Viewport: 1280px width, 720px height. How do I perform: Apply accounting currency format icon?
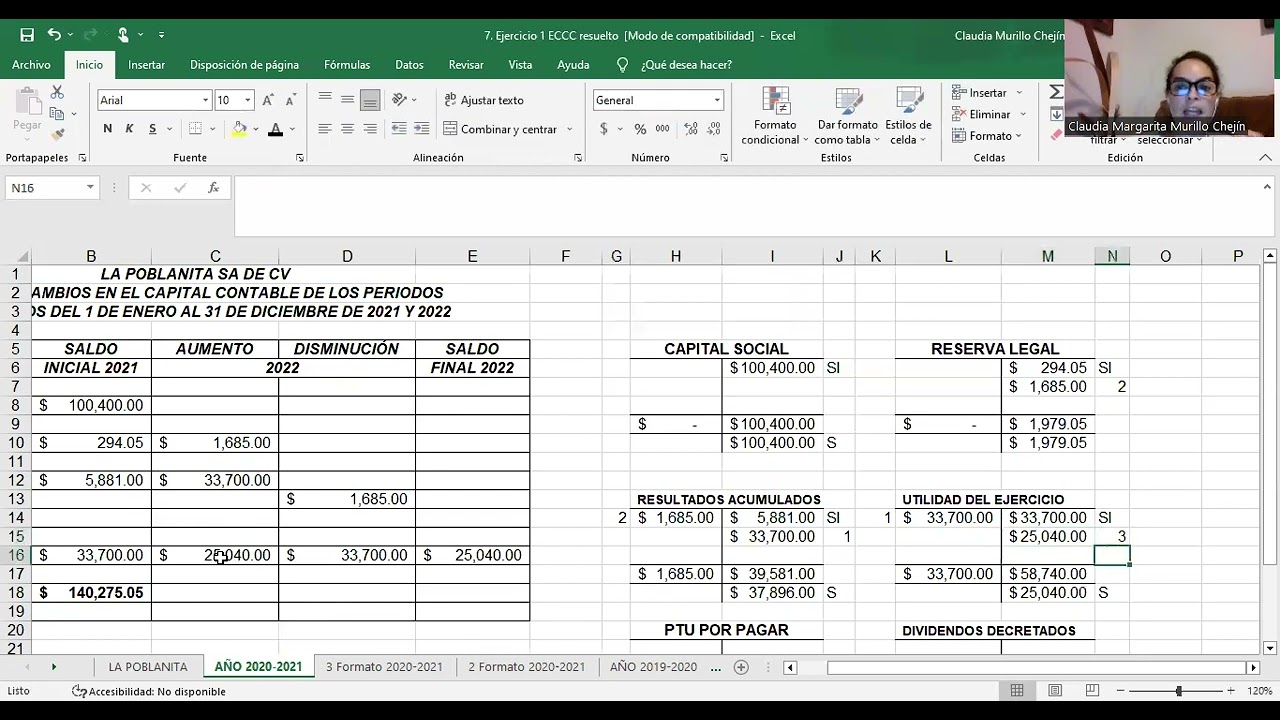coord(603,129)
